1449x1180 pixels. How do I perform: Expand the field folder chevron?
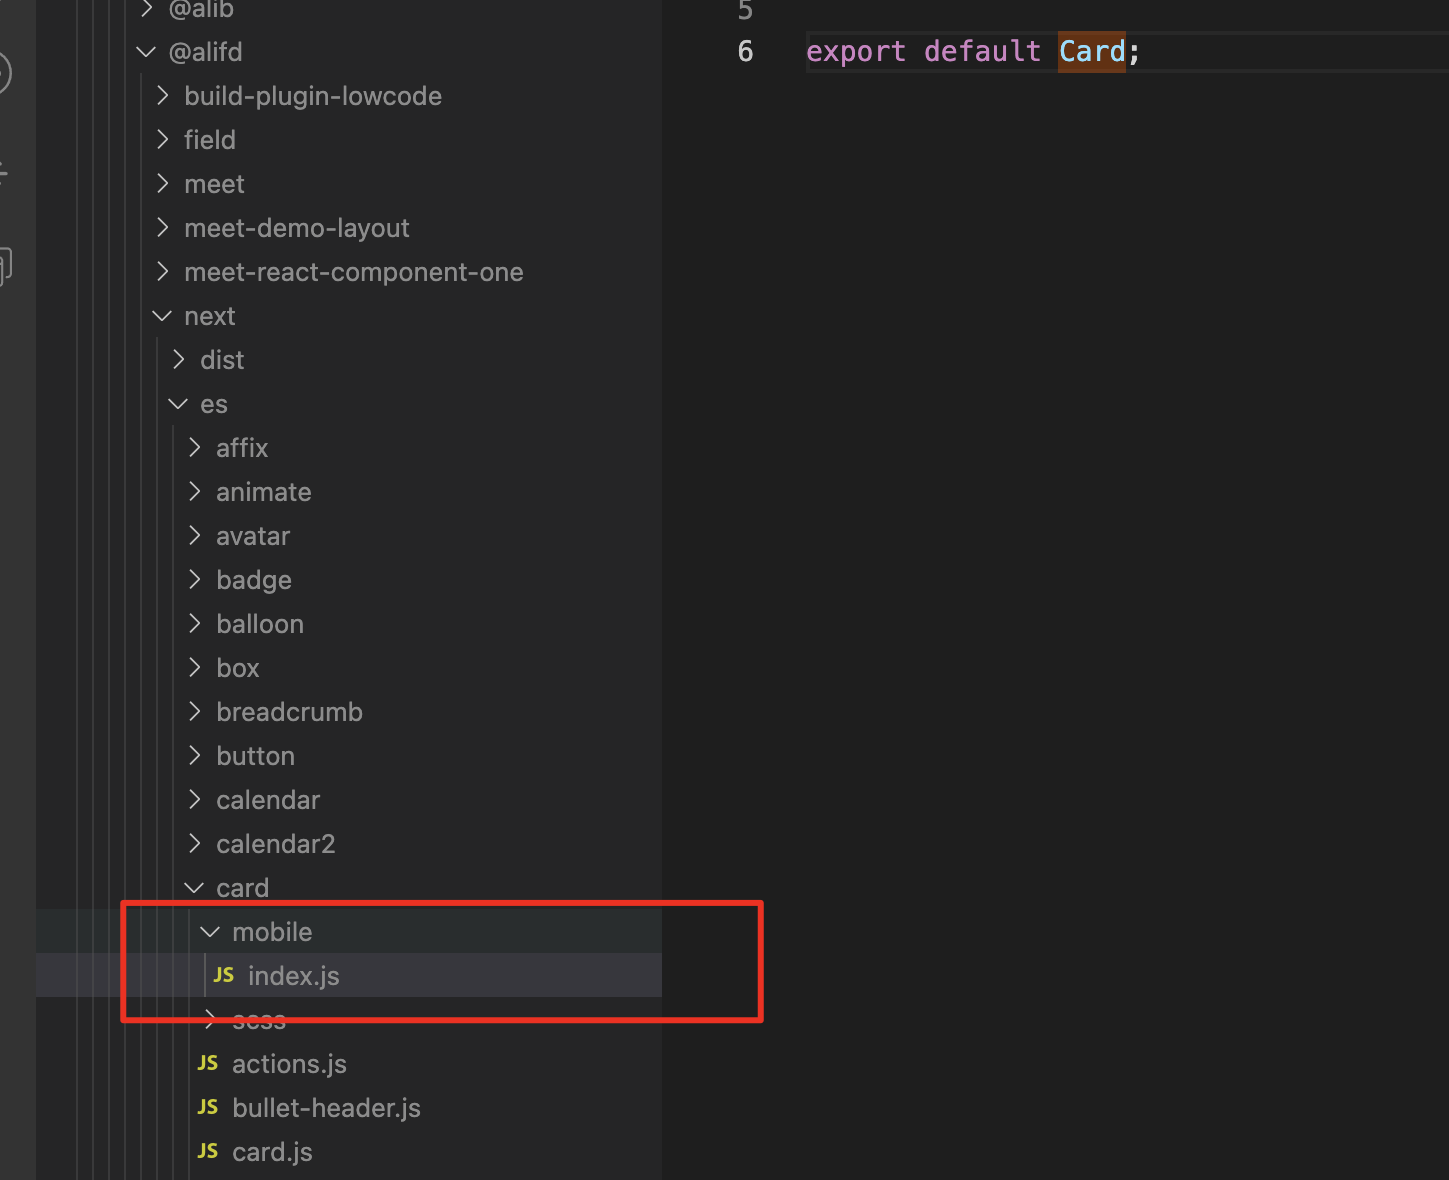pyautogui.click(x=162, y=140)
